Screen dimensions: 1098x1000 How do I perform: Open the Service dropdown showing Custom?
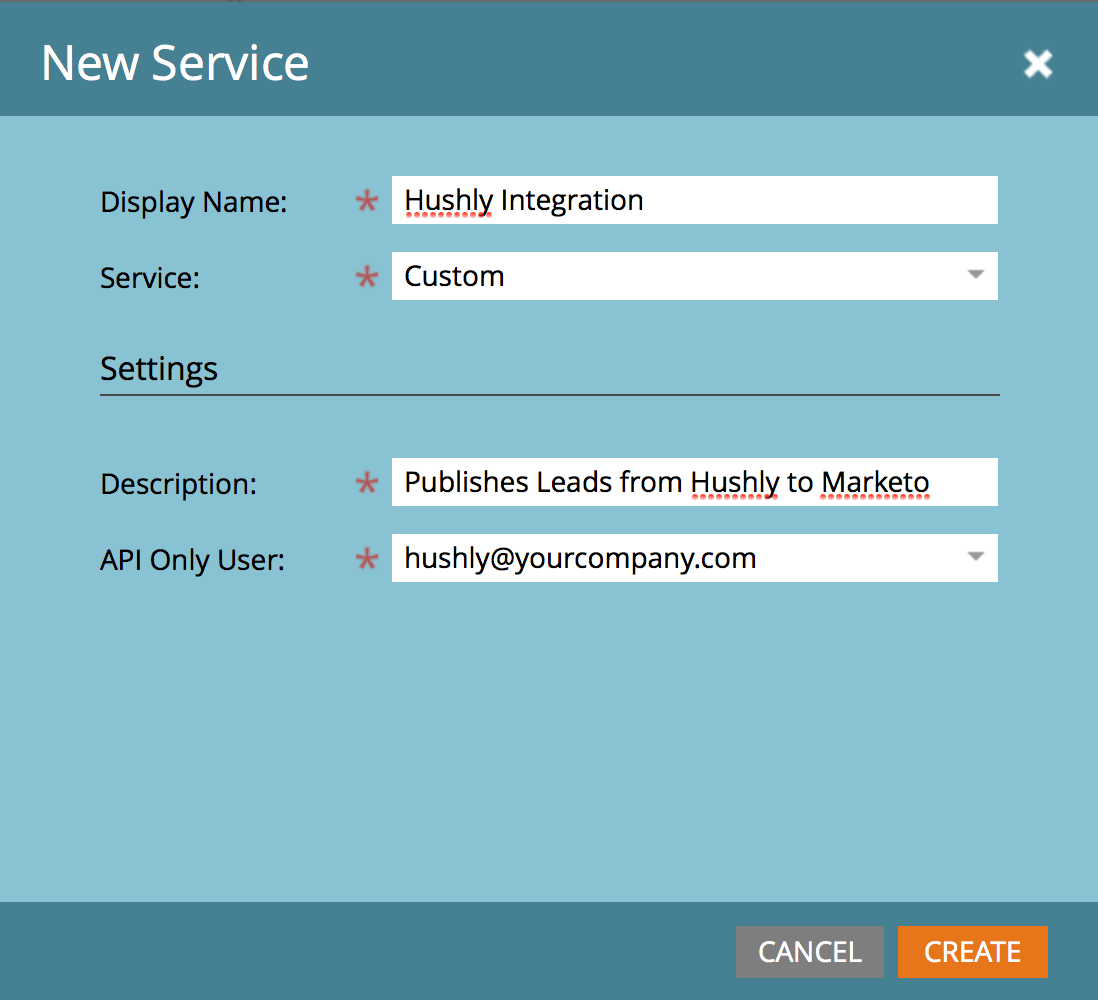[694, 276]
